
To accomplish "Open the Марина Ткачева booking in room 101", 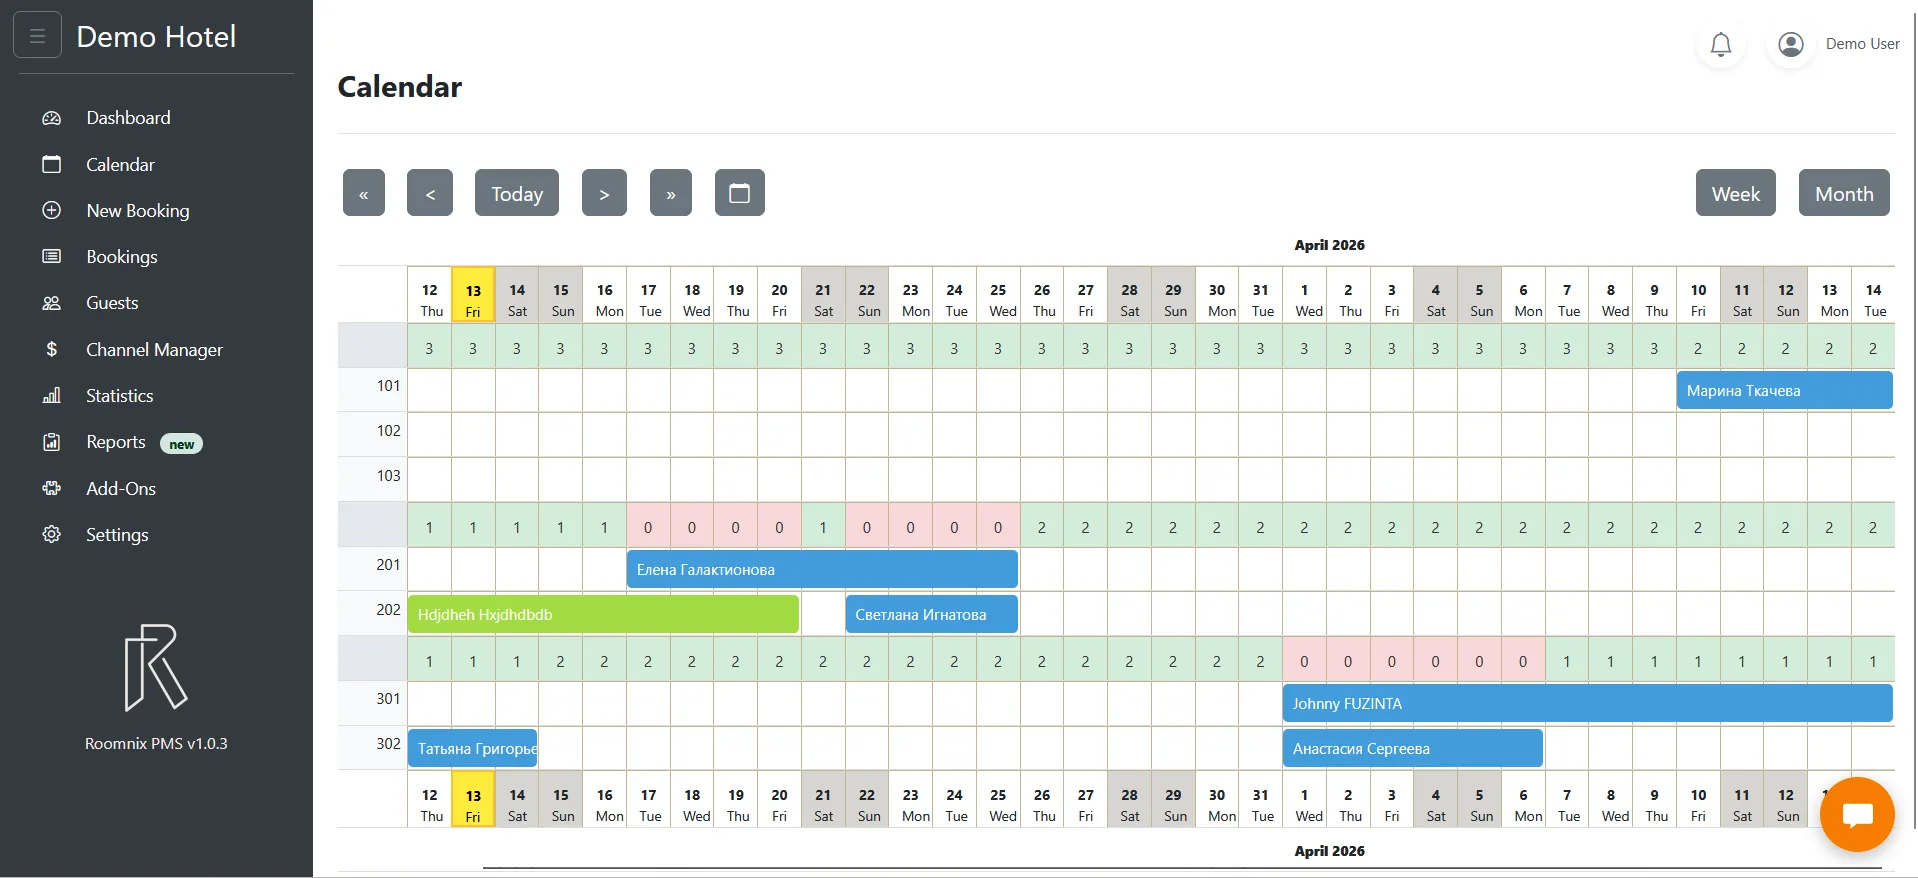I will coord(1785,390).
